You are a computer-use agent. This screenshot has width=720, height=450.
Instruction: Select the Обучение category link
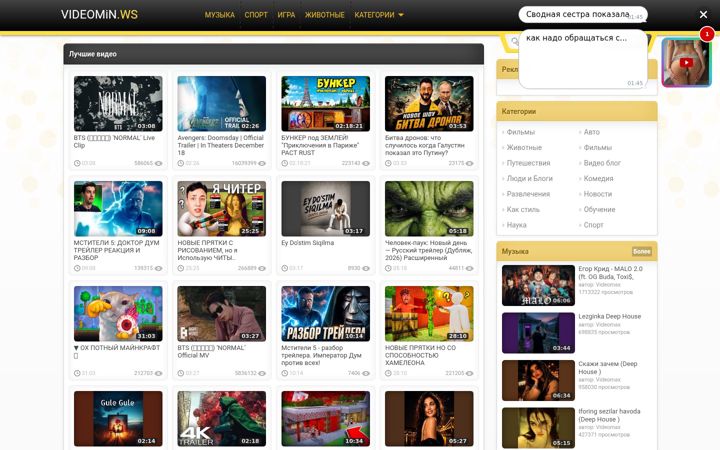pyautogui.click(x=599, y=209)
